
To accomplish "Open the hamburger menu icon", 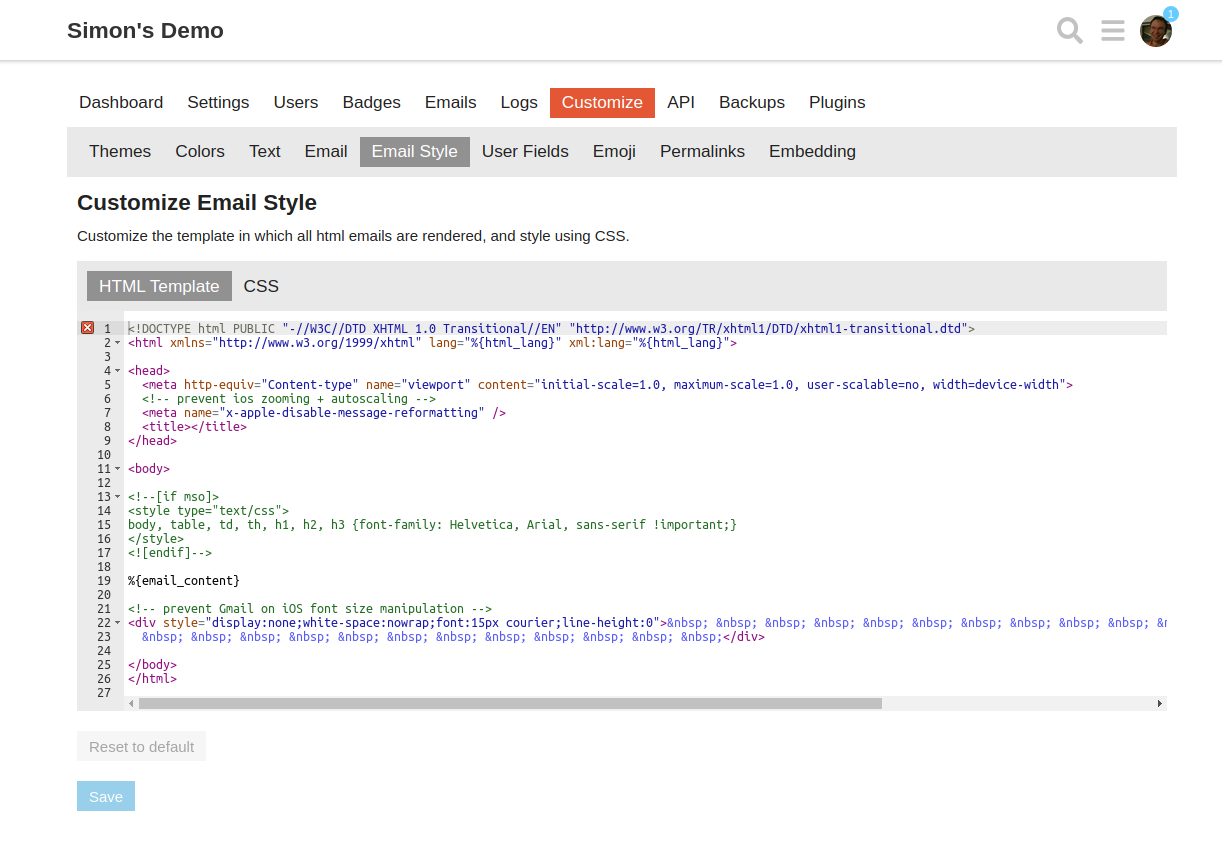I will click(x=1113, y=31).
